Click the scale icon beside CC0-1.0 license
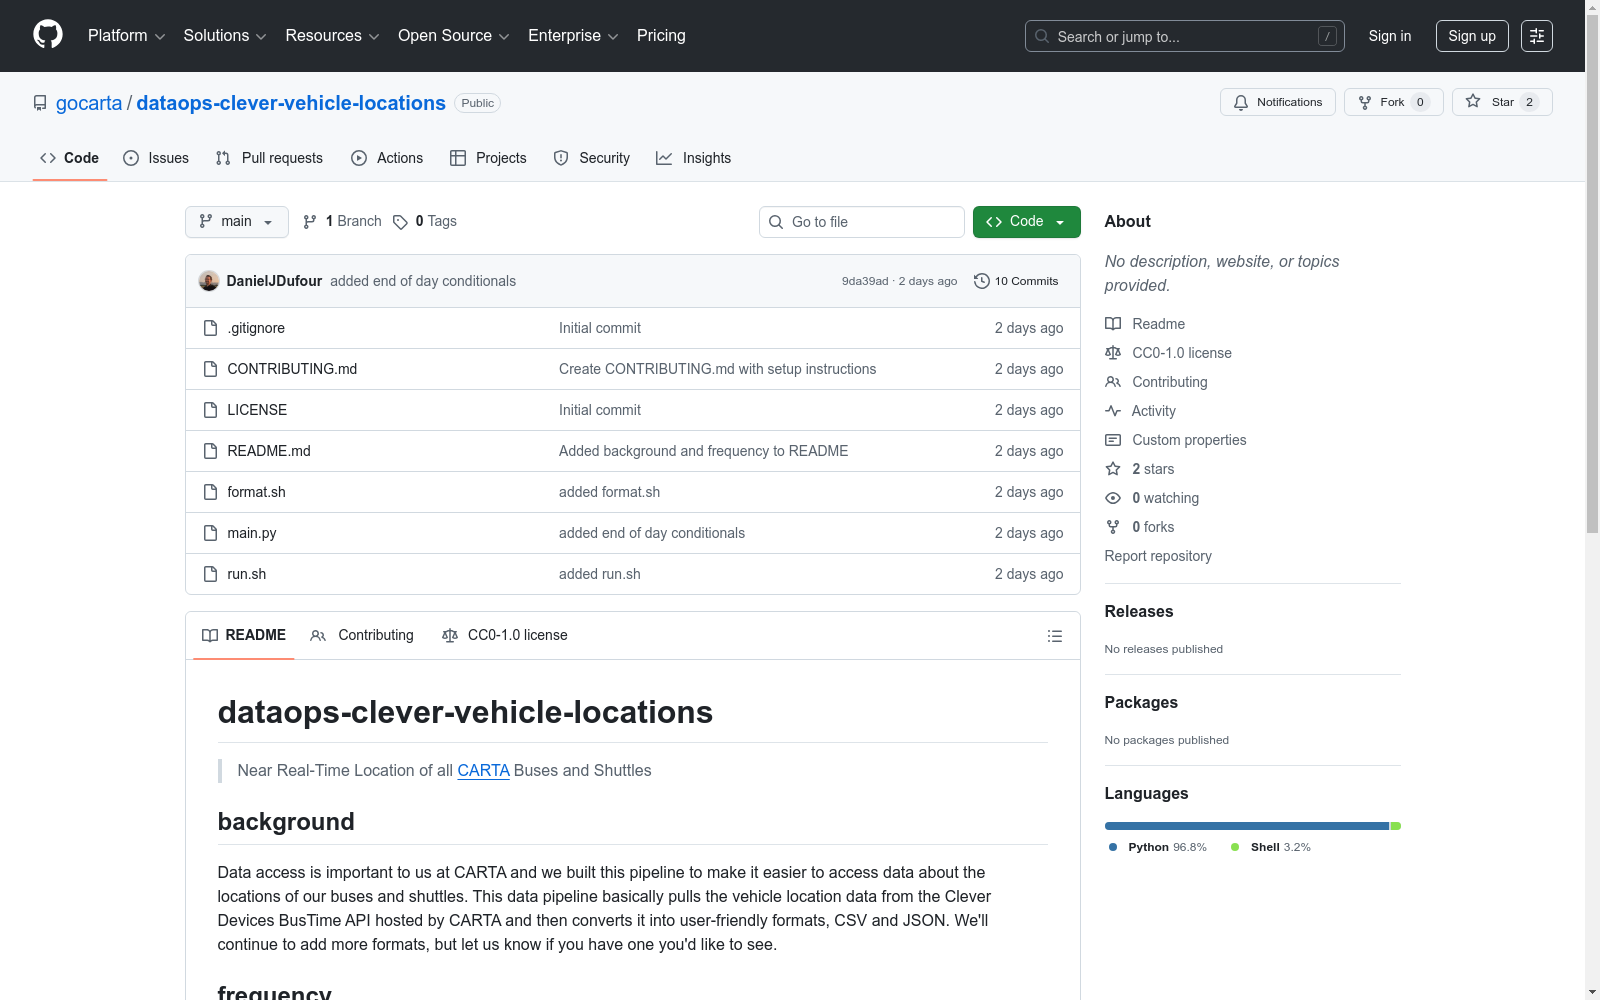 click(1113, 353)
